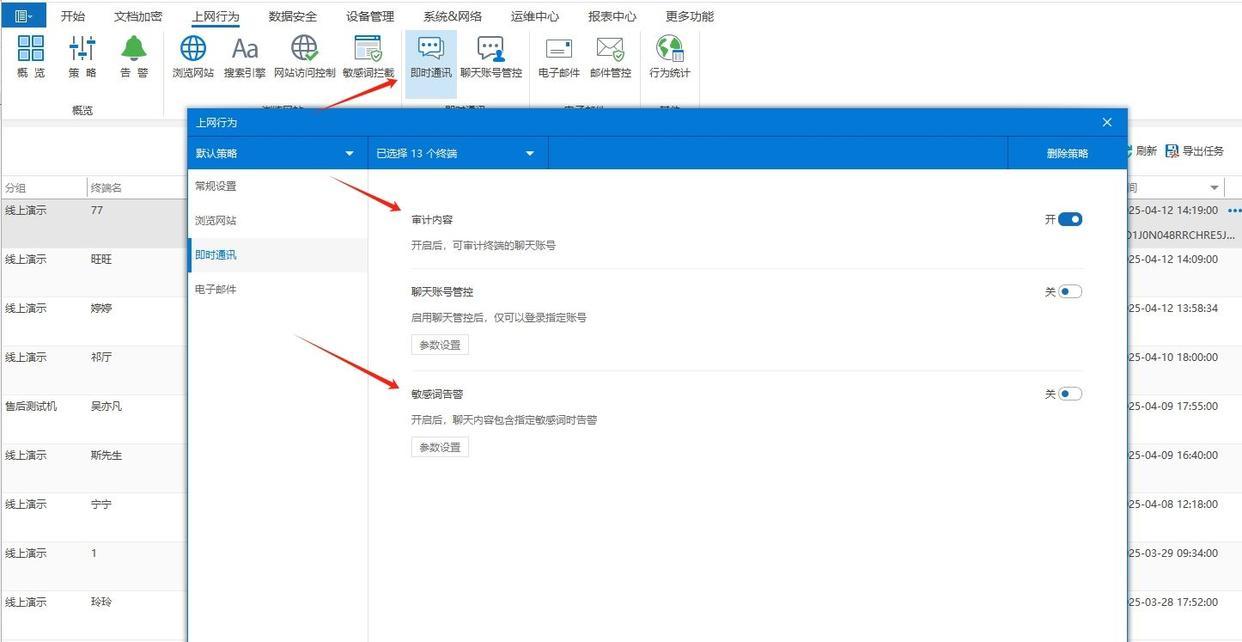
Task: Enable the 敏感词告警 toggle
Action: (1070, 394)
